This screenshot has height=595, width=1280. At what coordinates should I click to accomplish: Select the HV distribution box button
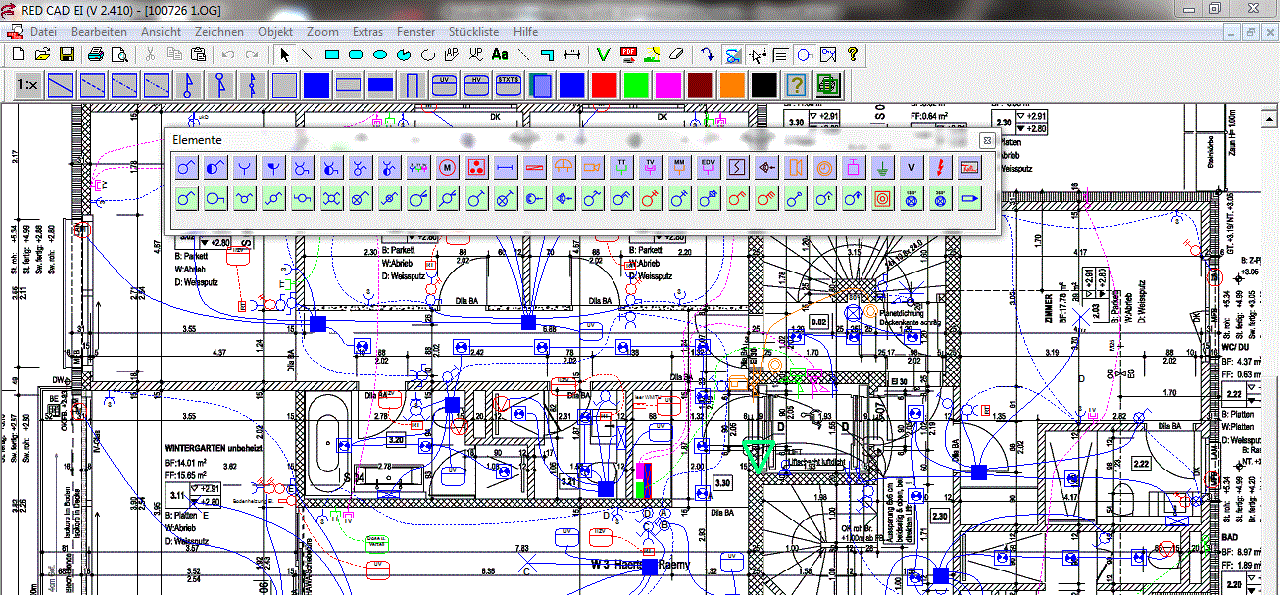click(x=476, y=85)
